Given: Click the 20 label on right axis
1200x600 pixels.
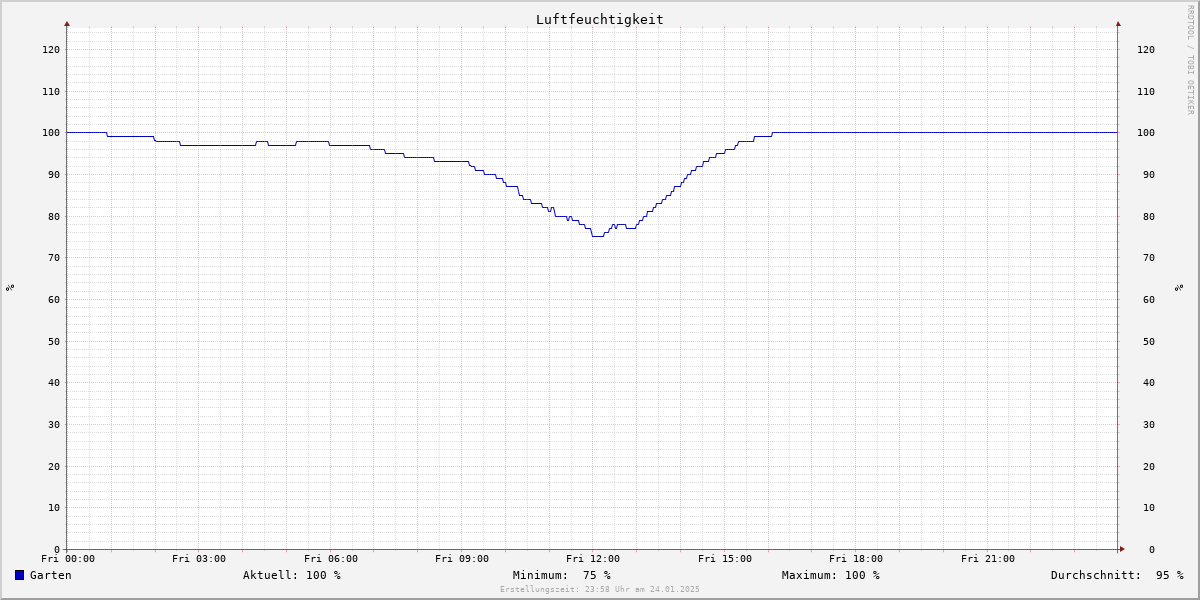Looking at the screenshot, I should (x=1148, y=466).
